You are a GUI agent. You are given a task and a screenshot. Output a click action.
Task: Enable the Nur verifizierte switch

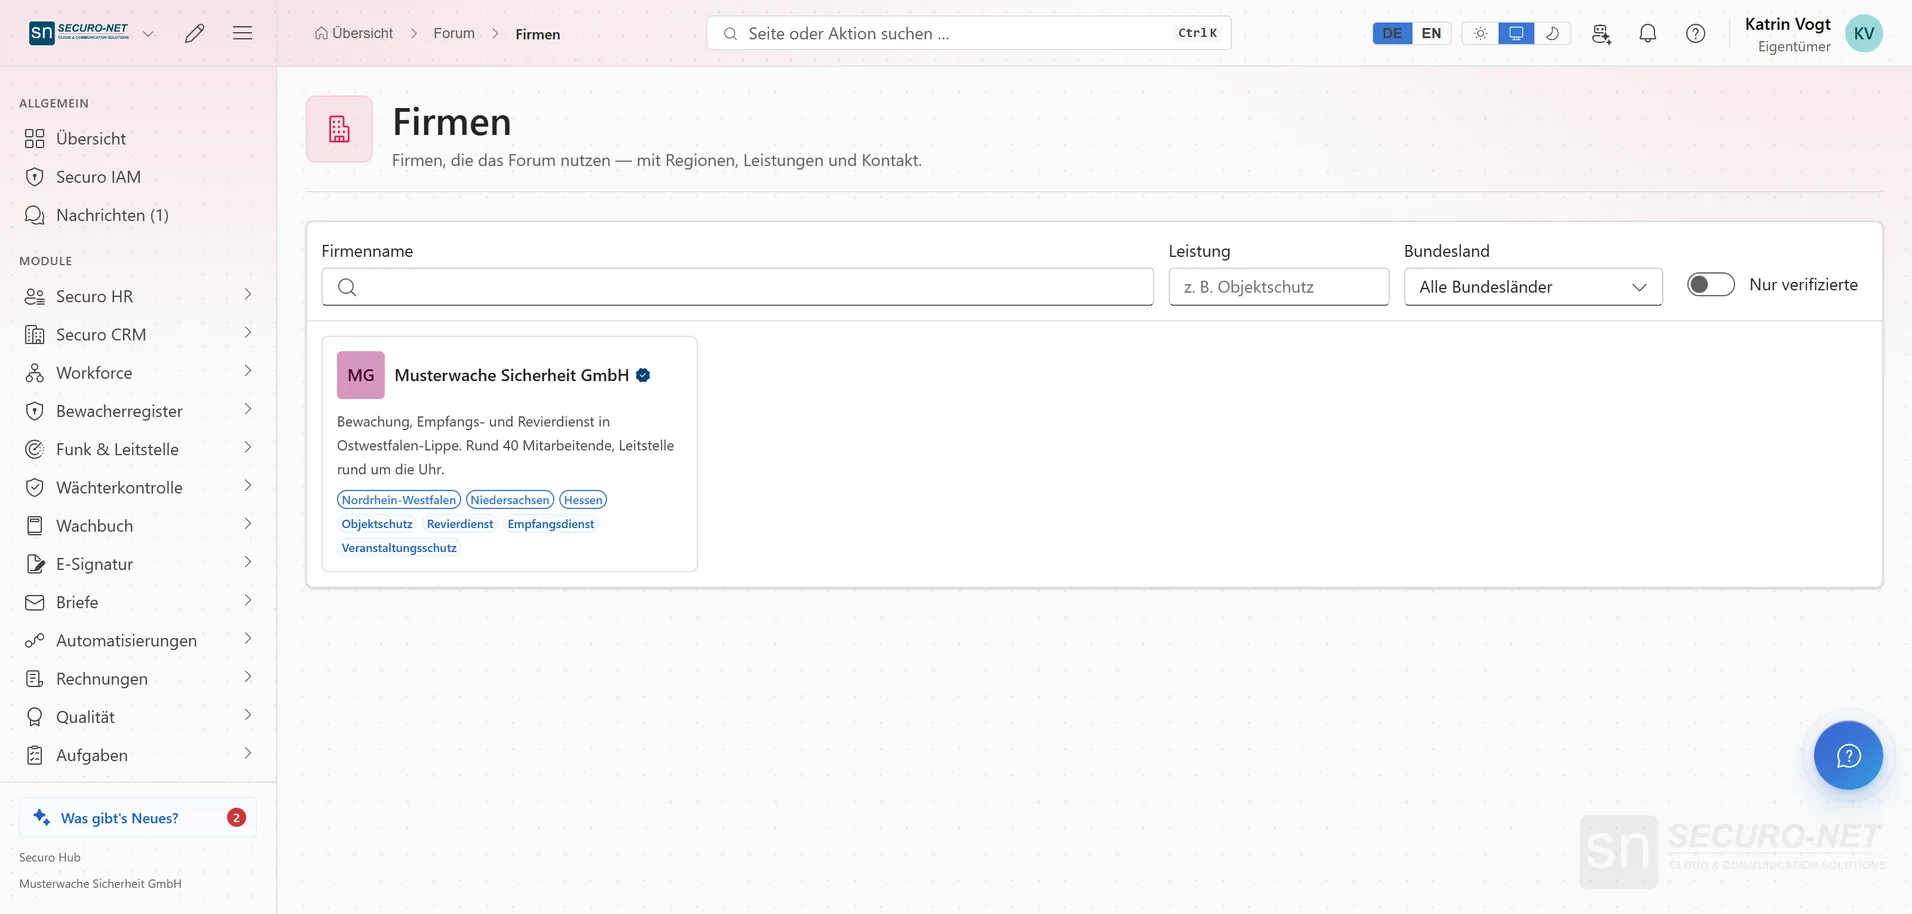coord(1711,284)
